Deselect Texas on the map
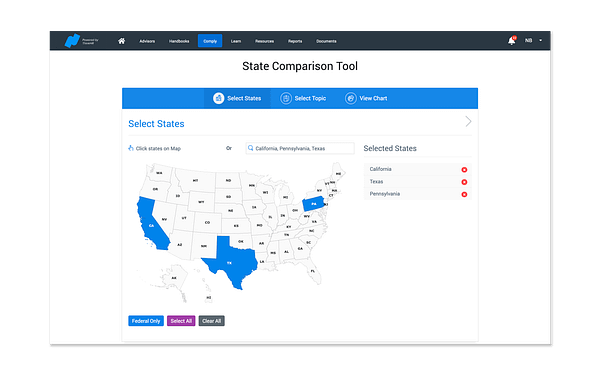 pyautogui.click(x=230, y=262)
